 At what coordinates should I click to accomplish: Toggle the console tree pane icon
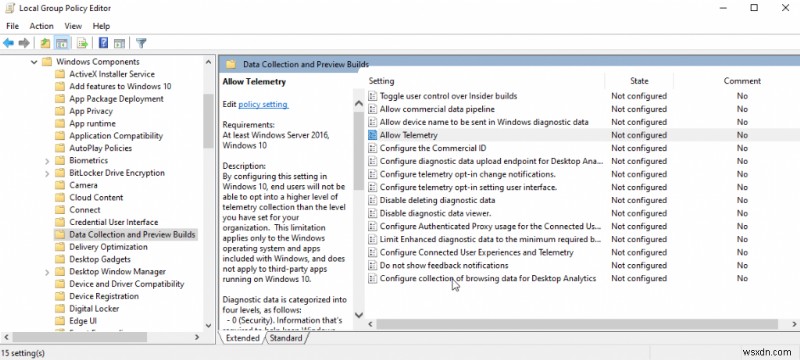click(x=62, y=43)
